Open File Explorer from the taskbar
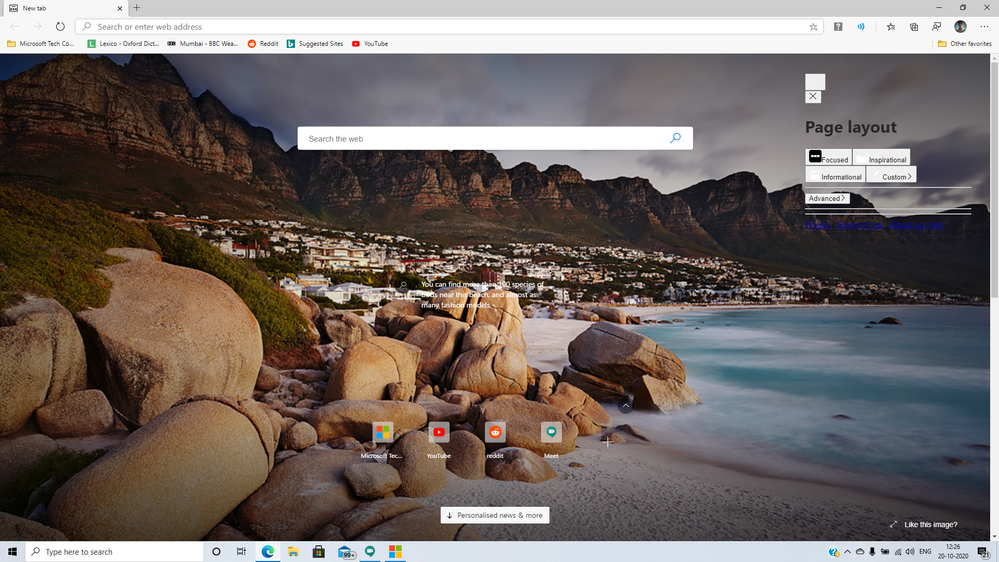 pyautogui.click(x=293, y=552)
